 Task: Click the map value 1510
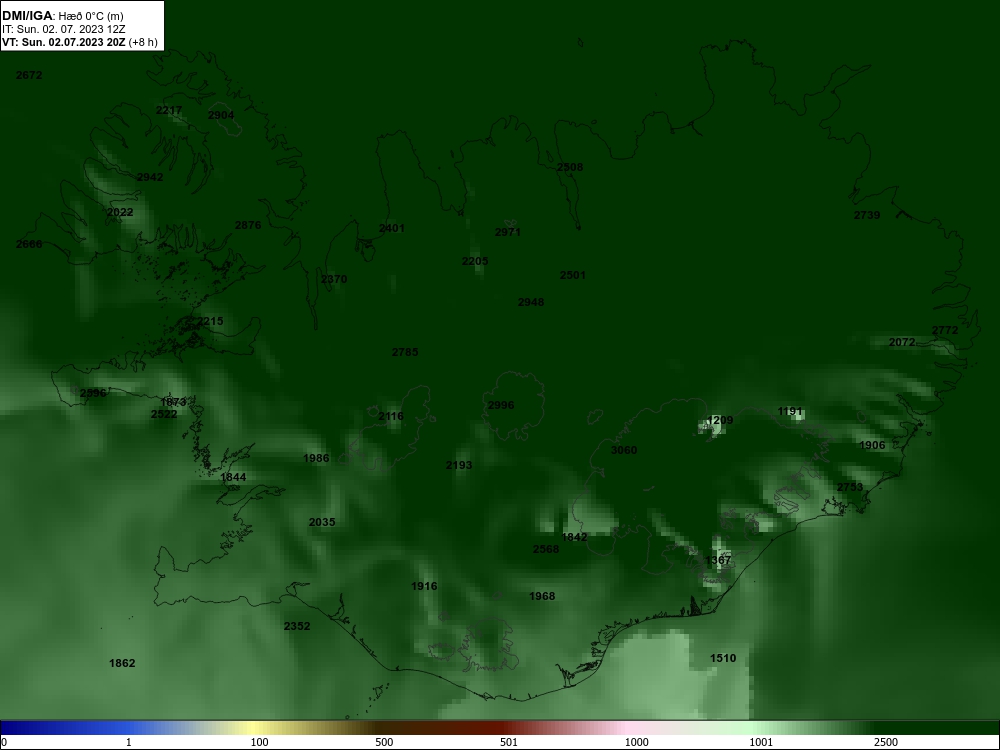pos(723,658)
